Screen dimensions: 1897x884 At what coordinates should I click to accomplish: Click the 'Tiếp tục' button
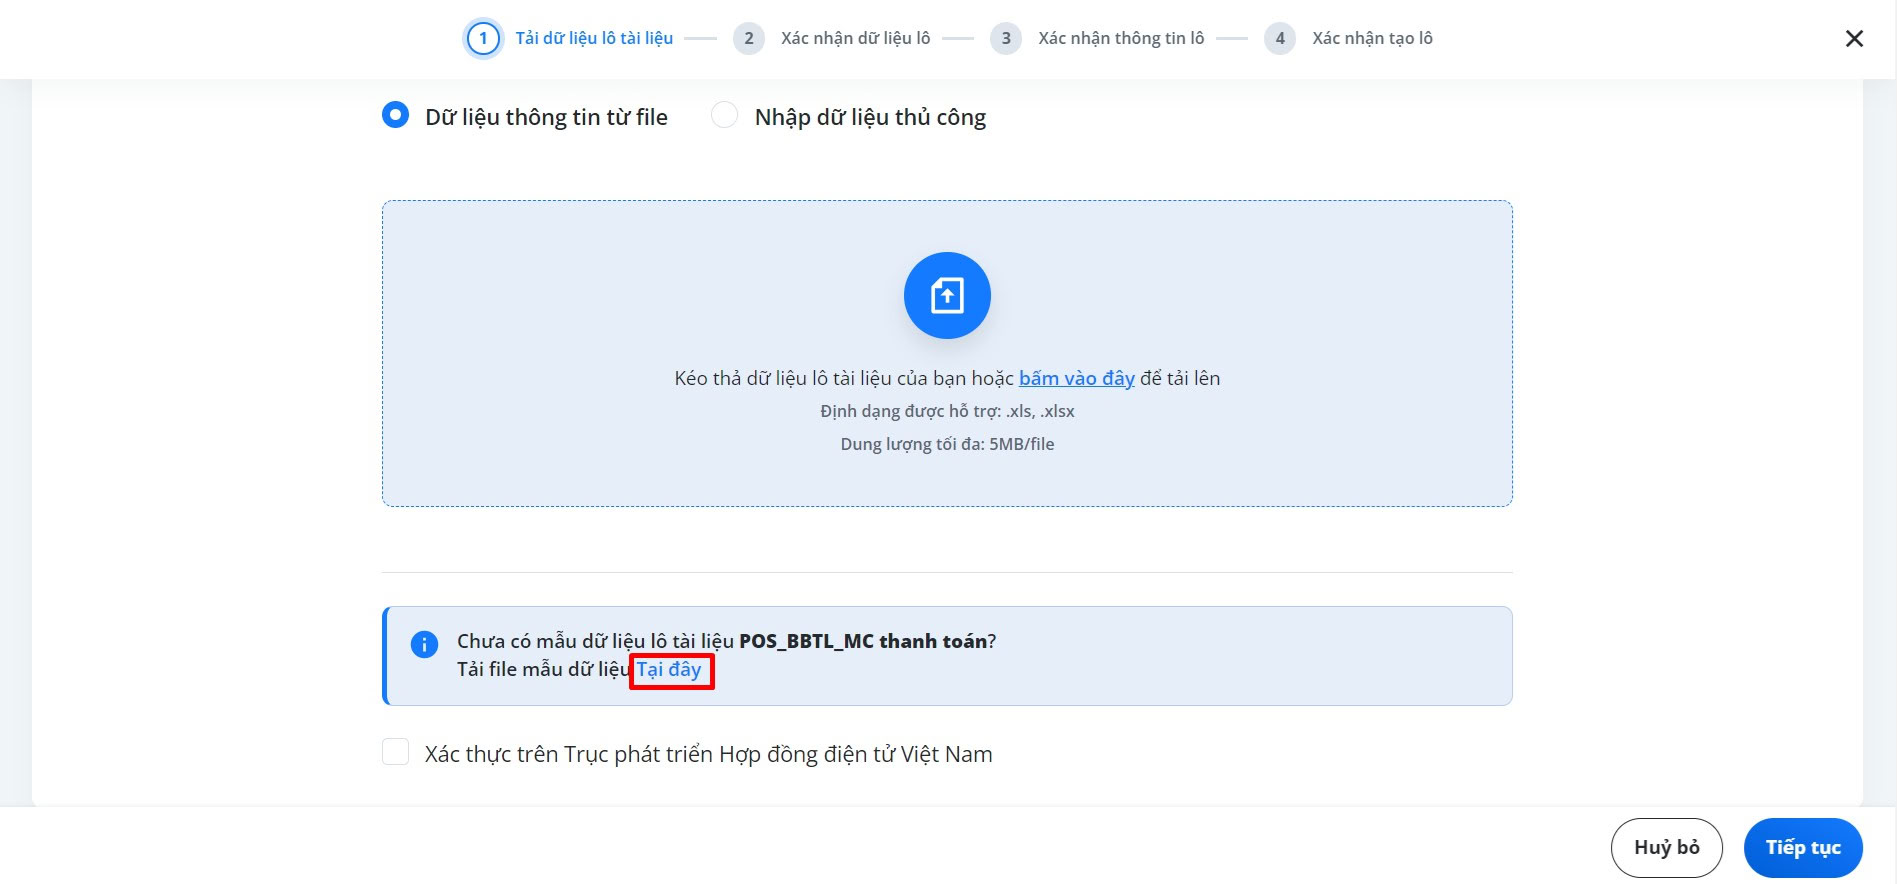click(1803, 848)
